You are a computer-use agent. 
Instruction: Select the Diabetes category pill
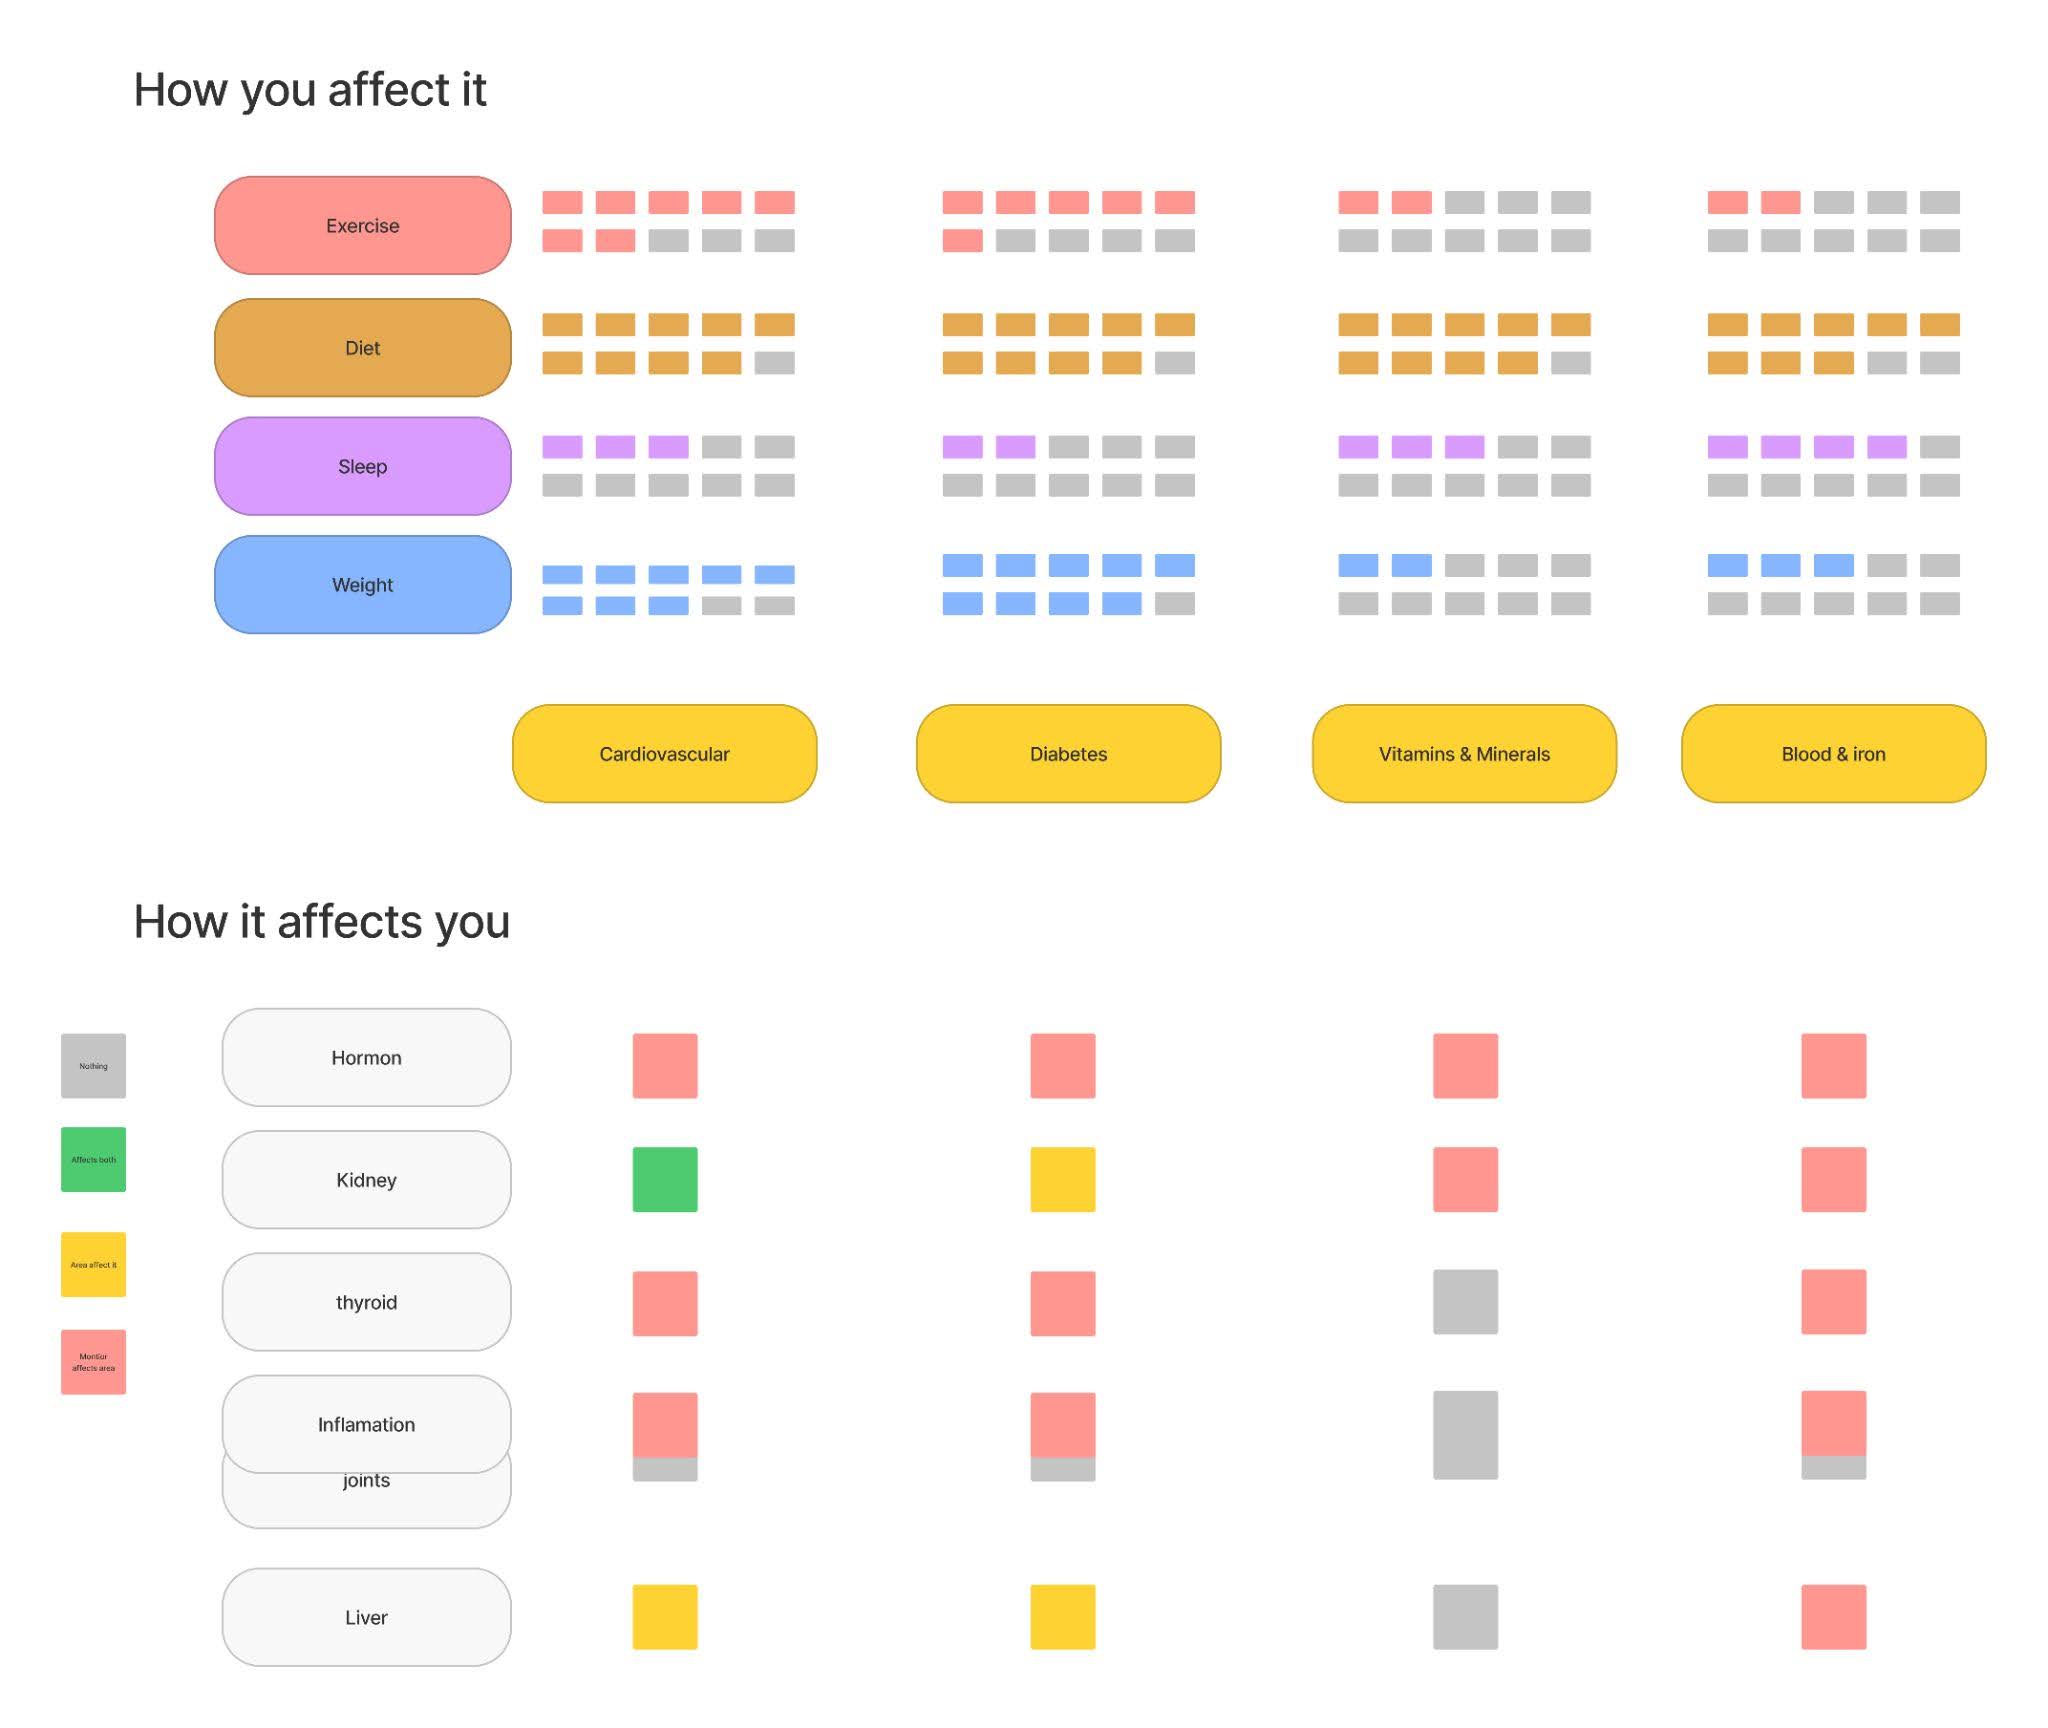[x=1068, y=754]
